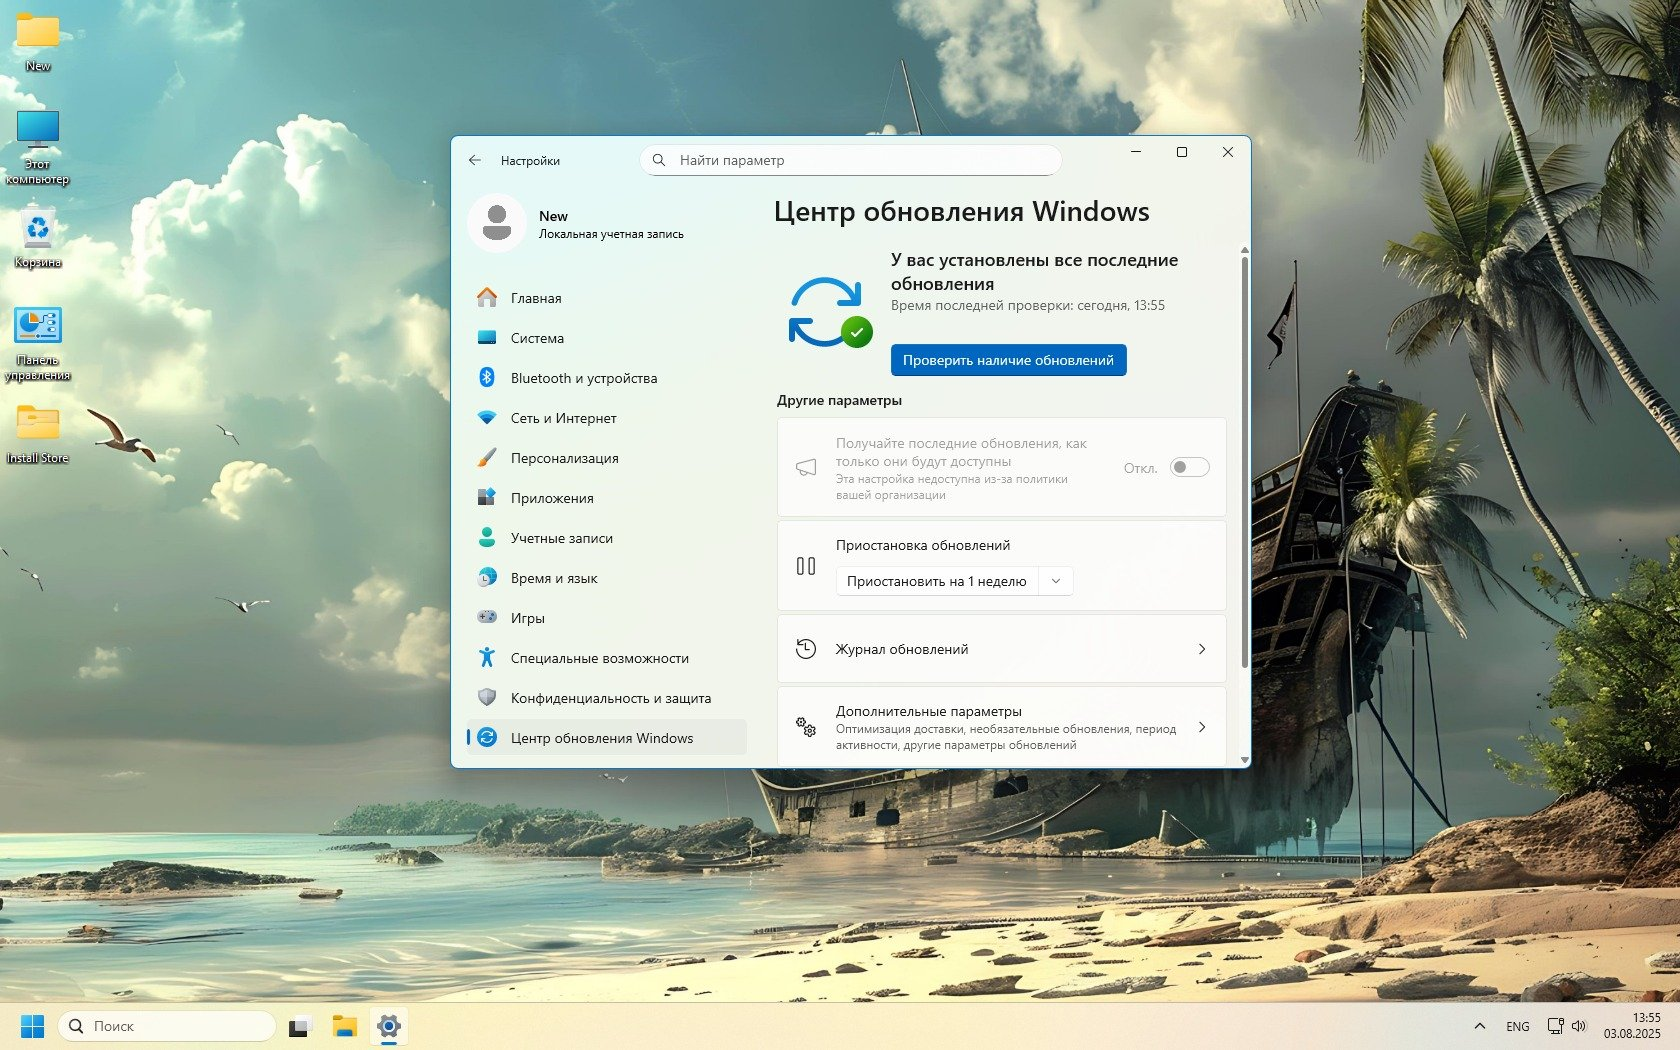Open the Система settings section
This screenshot has height=1050, width=1680.
click(607, 338)
